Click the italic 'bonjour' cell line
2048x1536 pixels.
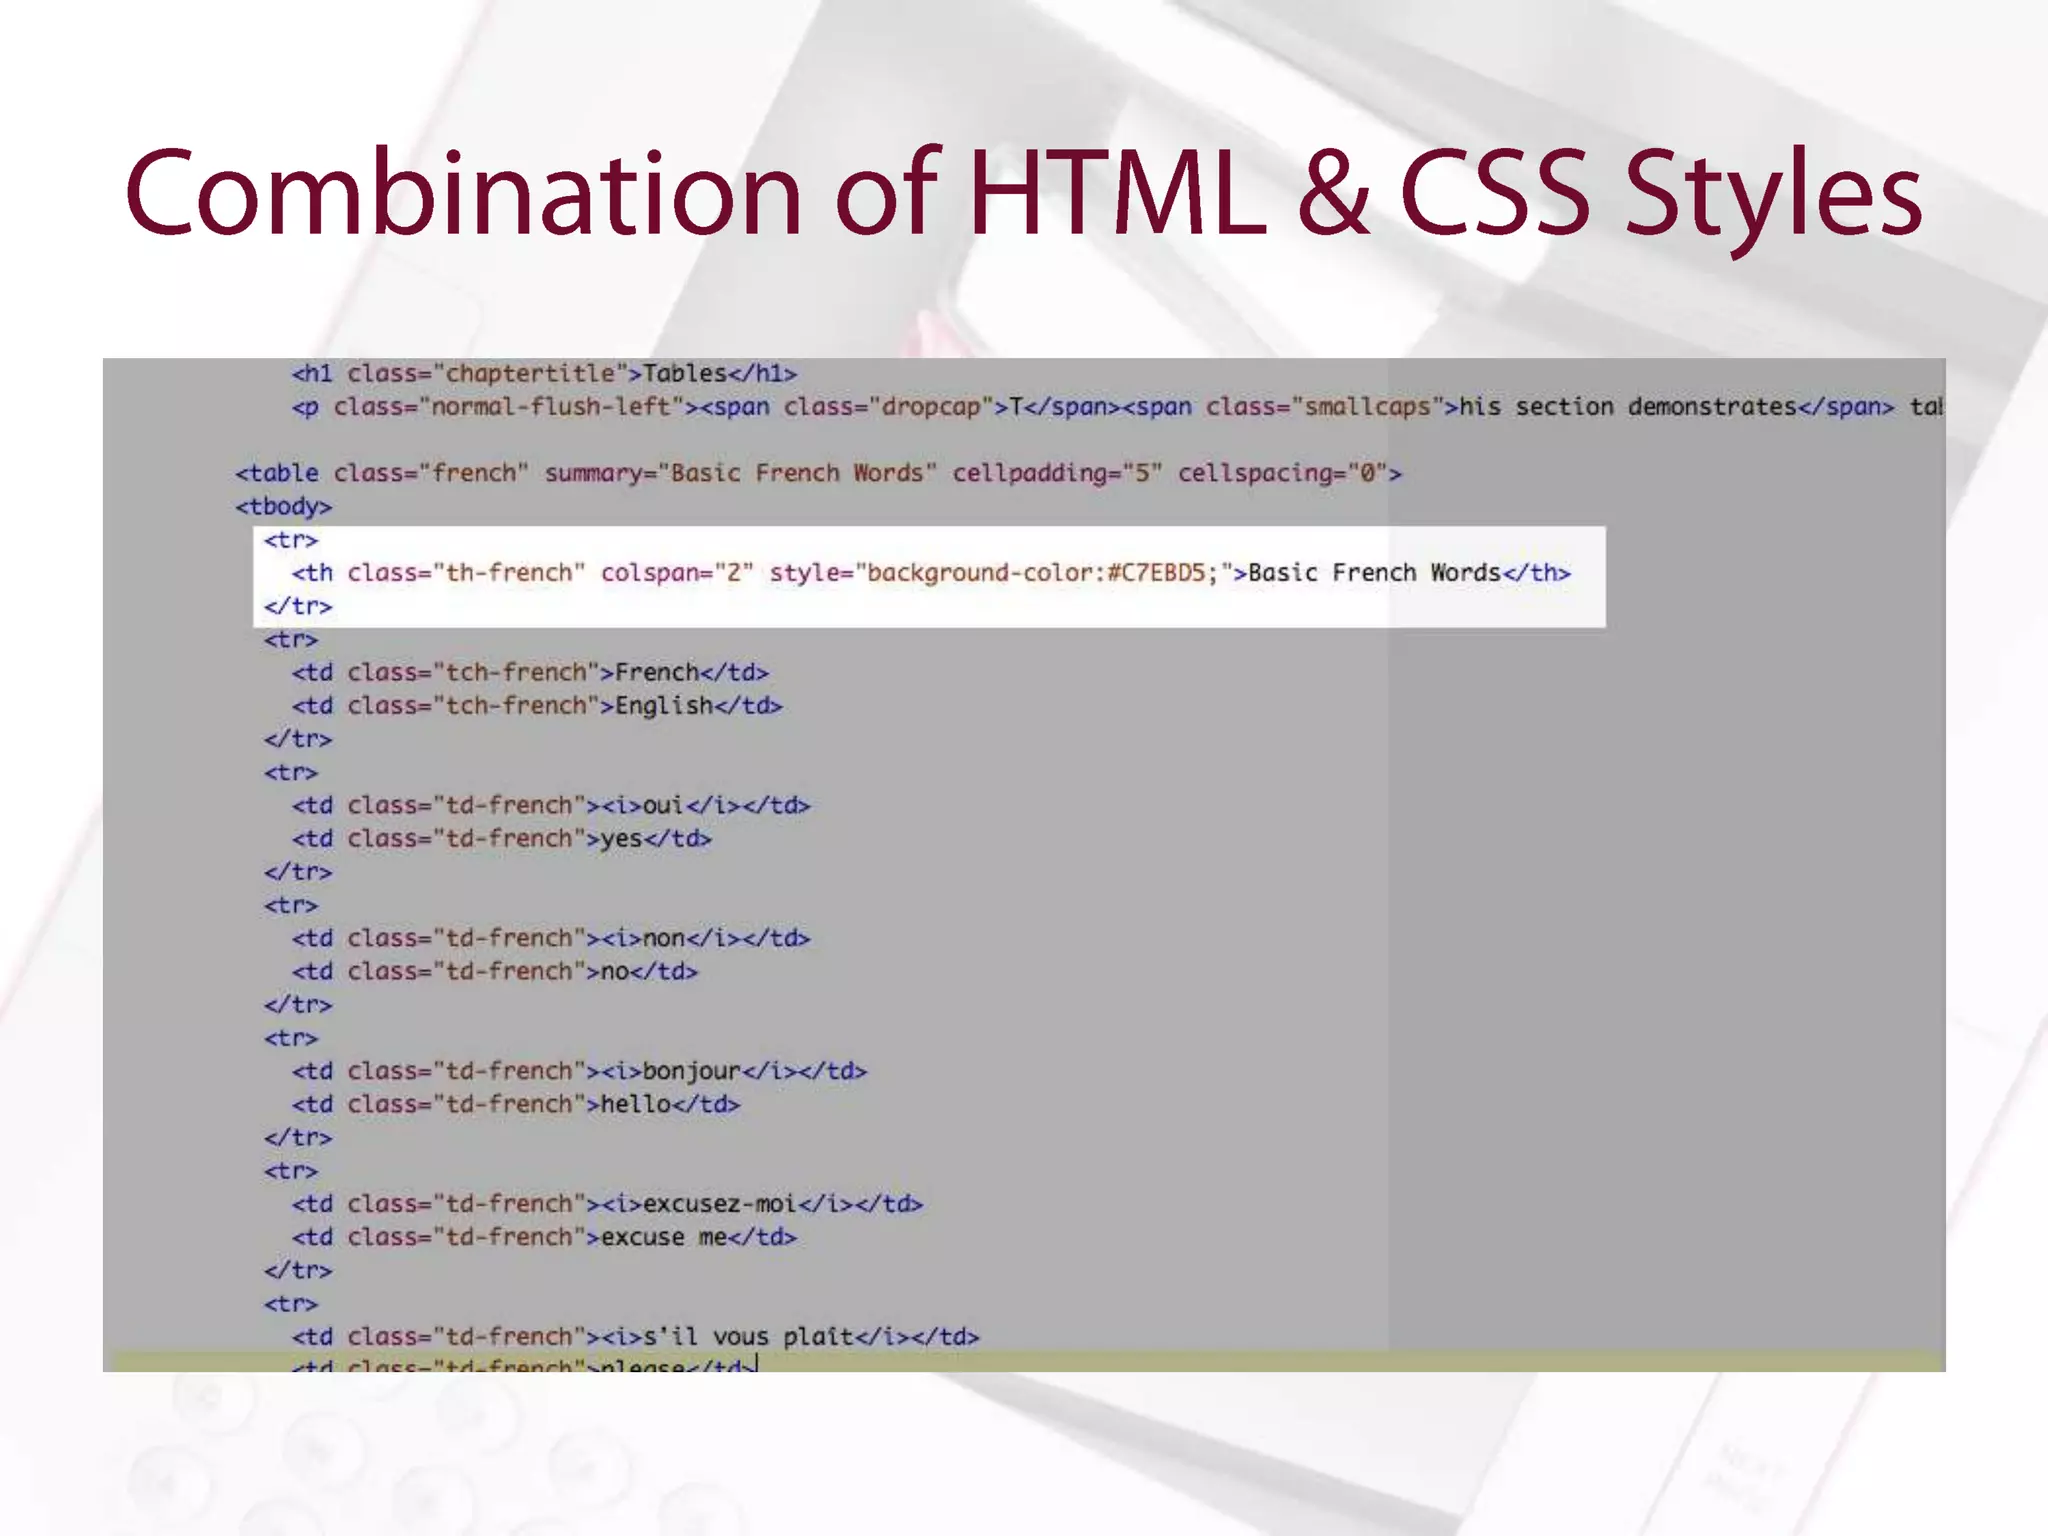pos(579,1072)
